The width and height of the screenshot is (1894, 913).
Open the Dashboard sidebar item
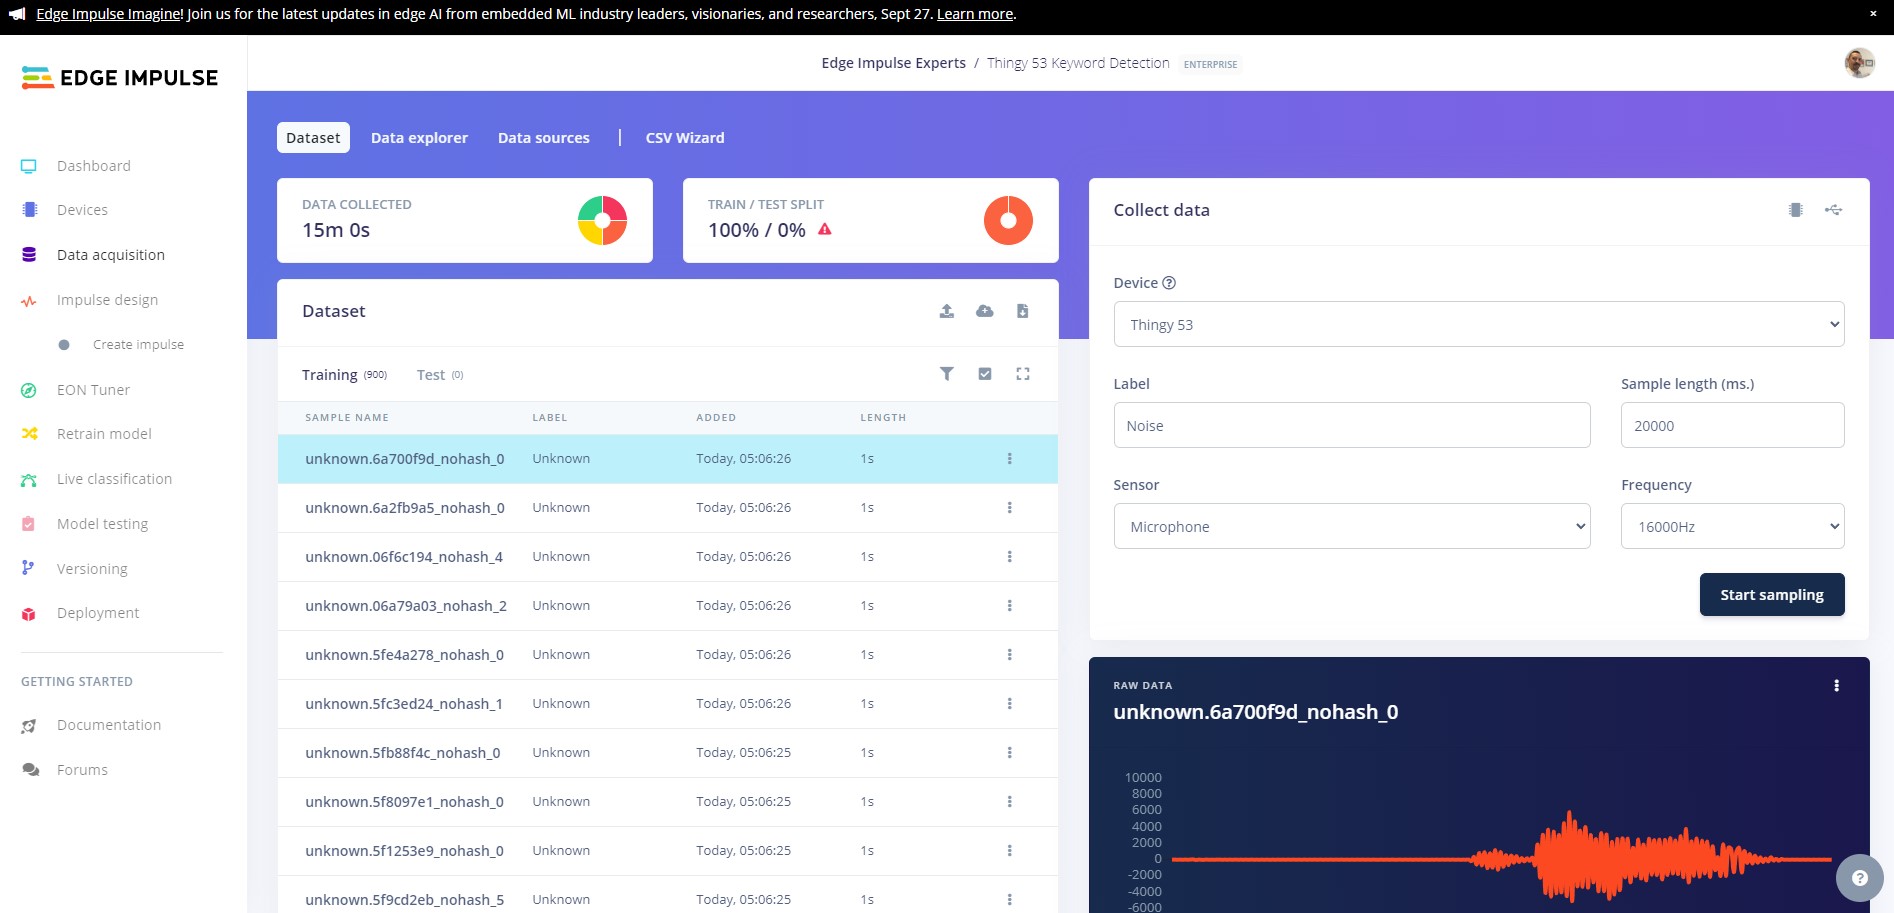pyautogui.click(x=93, y=166)
